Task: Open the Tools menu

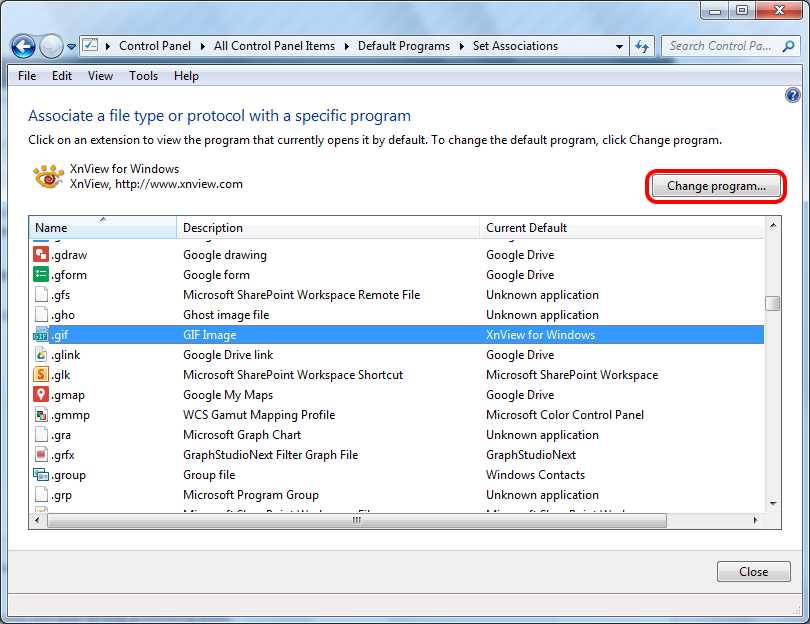Action: tap(143, 76)
